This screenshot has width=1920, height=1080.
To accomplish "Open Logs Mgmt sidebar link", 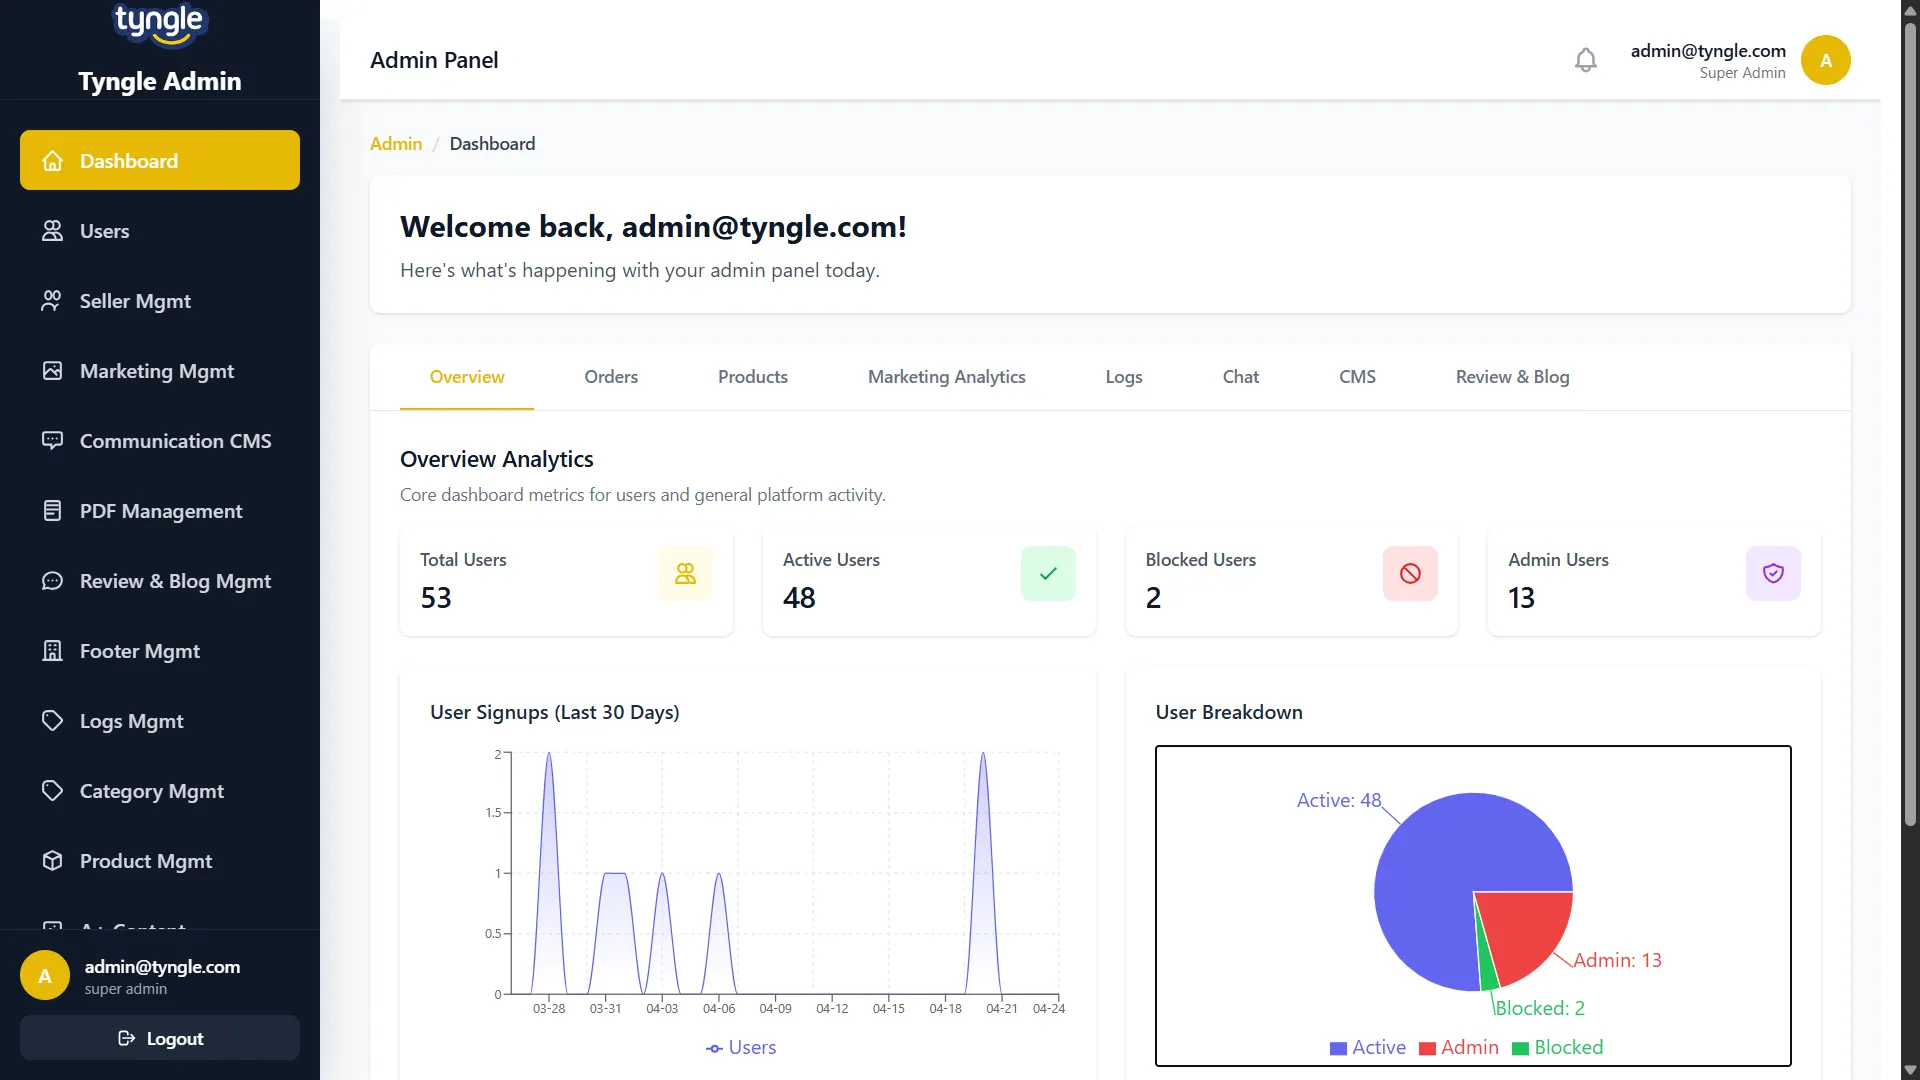I will coord(160,721).
